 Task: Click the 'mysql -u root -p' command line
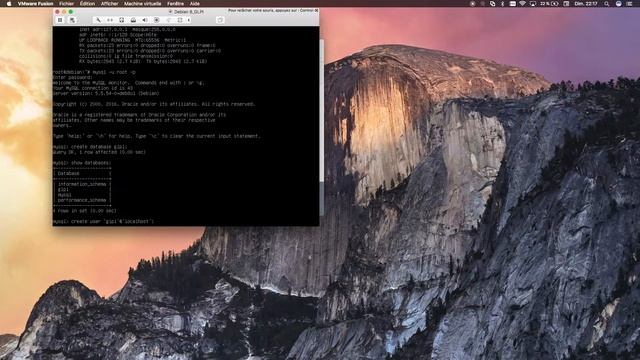coord(94,72)
